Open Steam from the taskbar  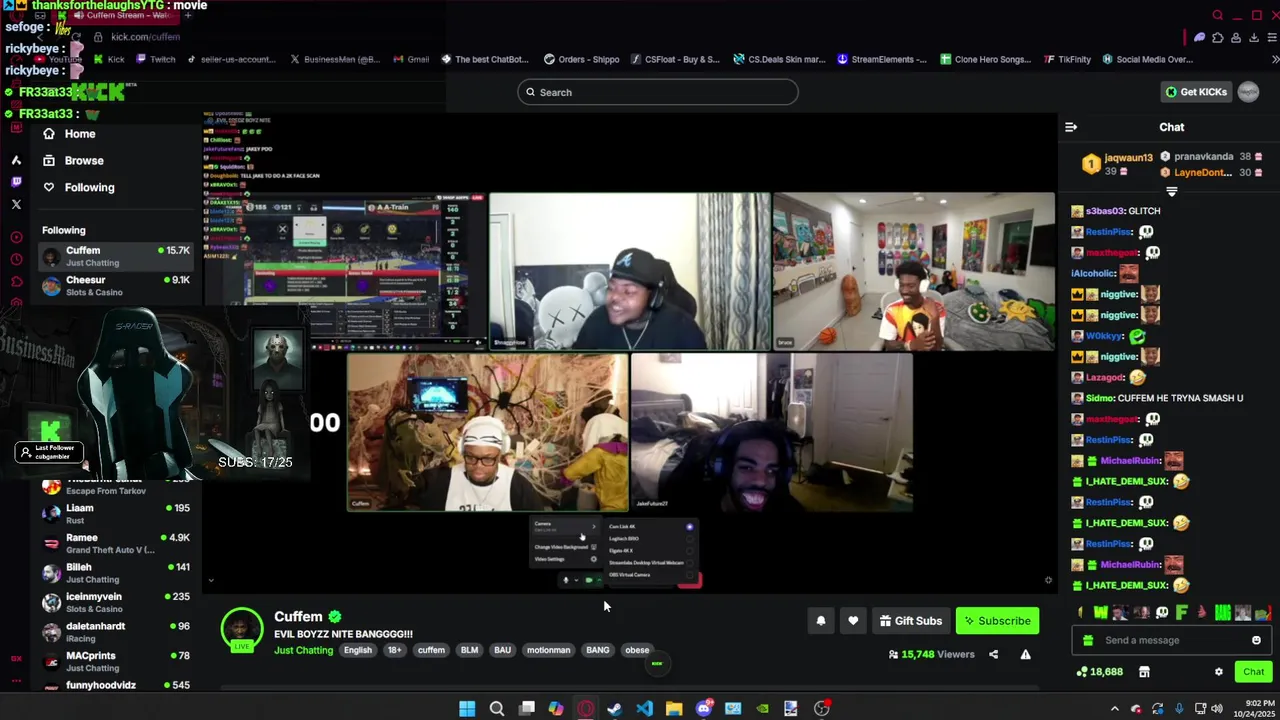[x=614, y=709]
